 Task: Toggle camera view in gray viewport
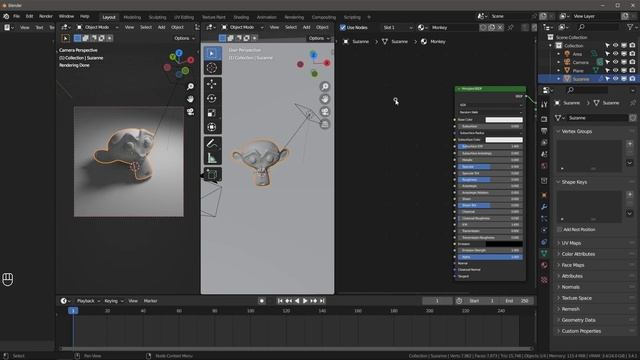coord(325,112)
